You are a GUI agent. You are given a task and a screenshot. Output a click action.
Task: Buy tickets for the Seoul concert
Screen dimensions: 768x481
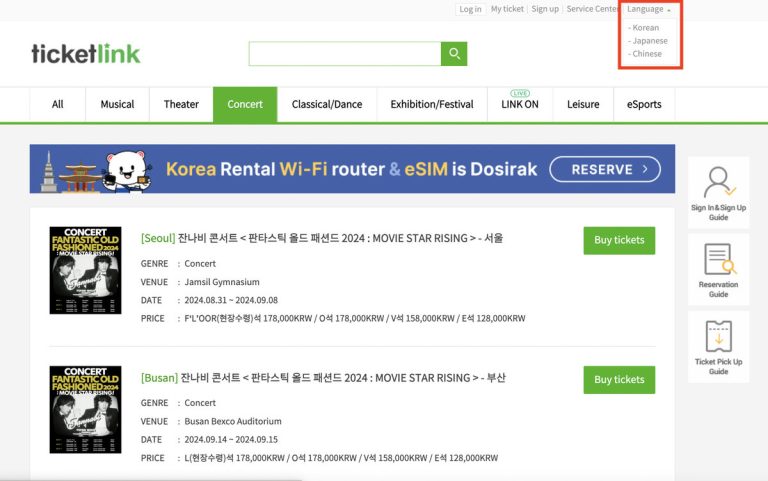click(619, 240)
